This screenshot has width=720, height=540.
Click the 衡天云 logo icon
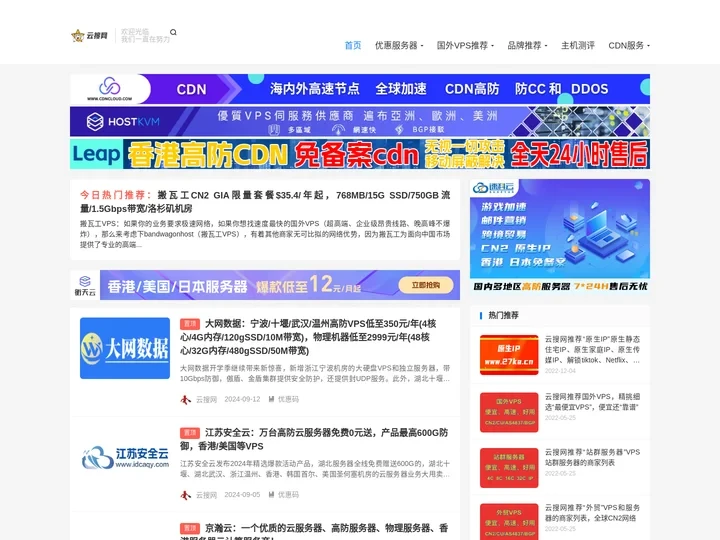click(85, 285)
